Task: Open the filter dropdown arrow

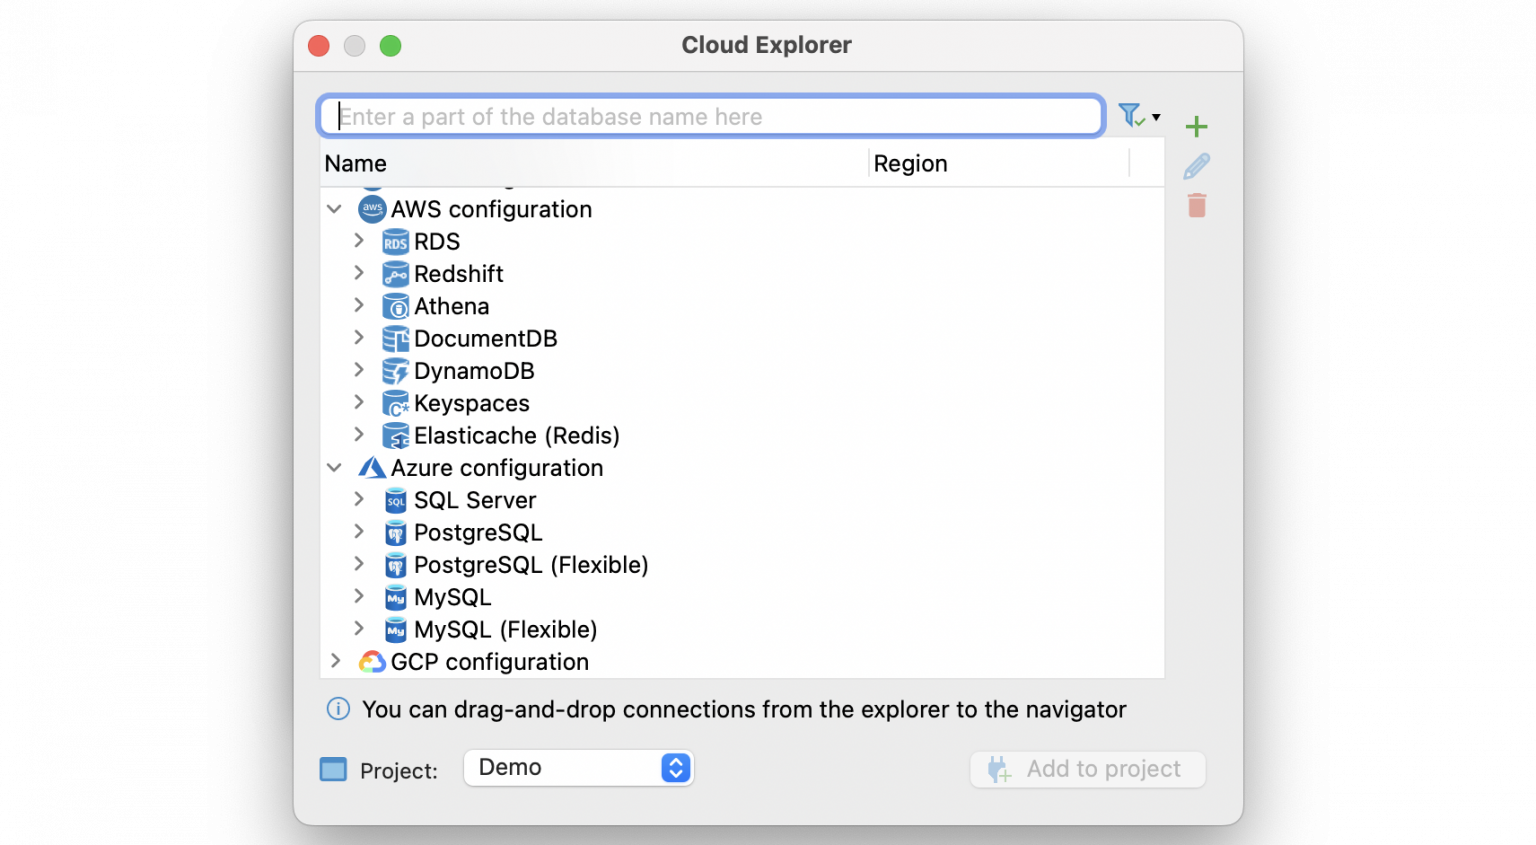Action: pyautogui.click(x=1156, y=115)
